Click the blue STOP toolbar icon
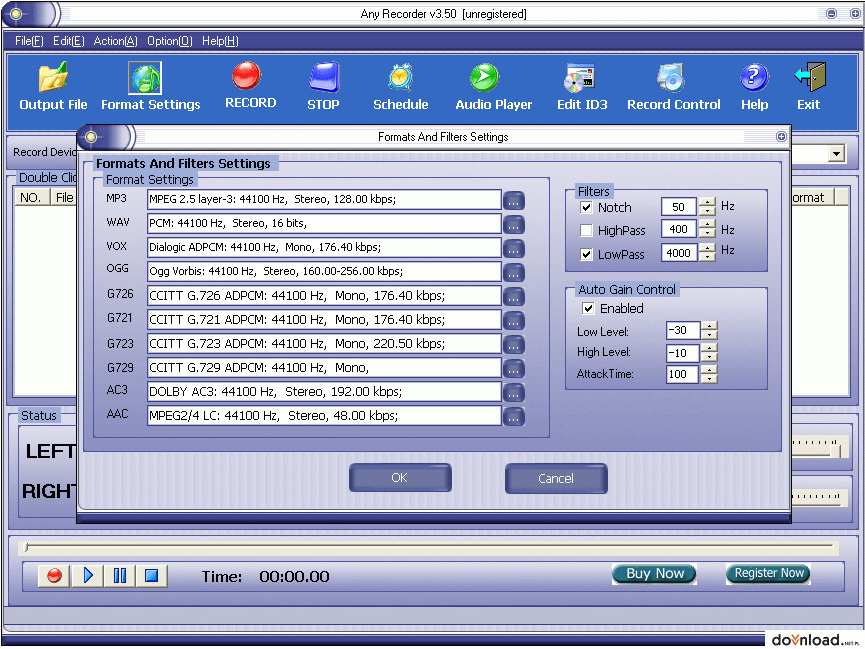 323,87
